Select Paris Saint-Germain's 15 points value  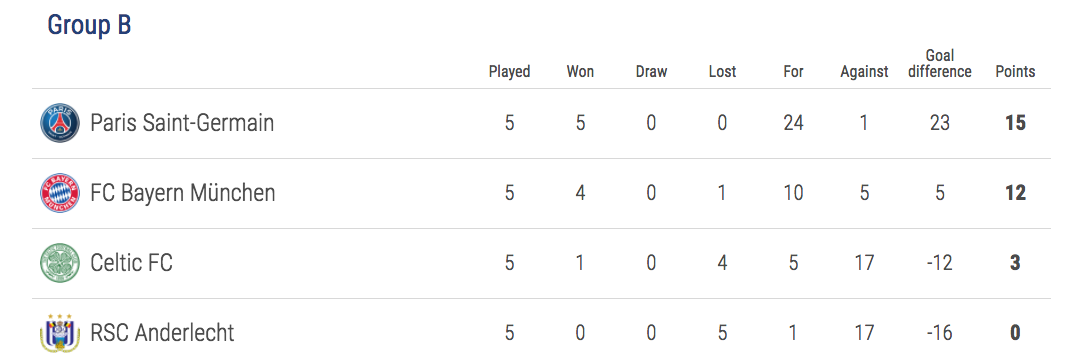[1015, 123]
